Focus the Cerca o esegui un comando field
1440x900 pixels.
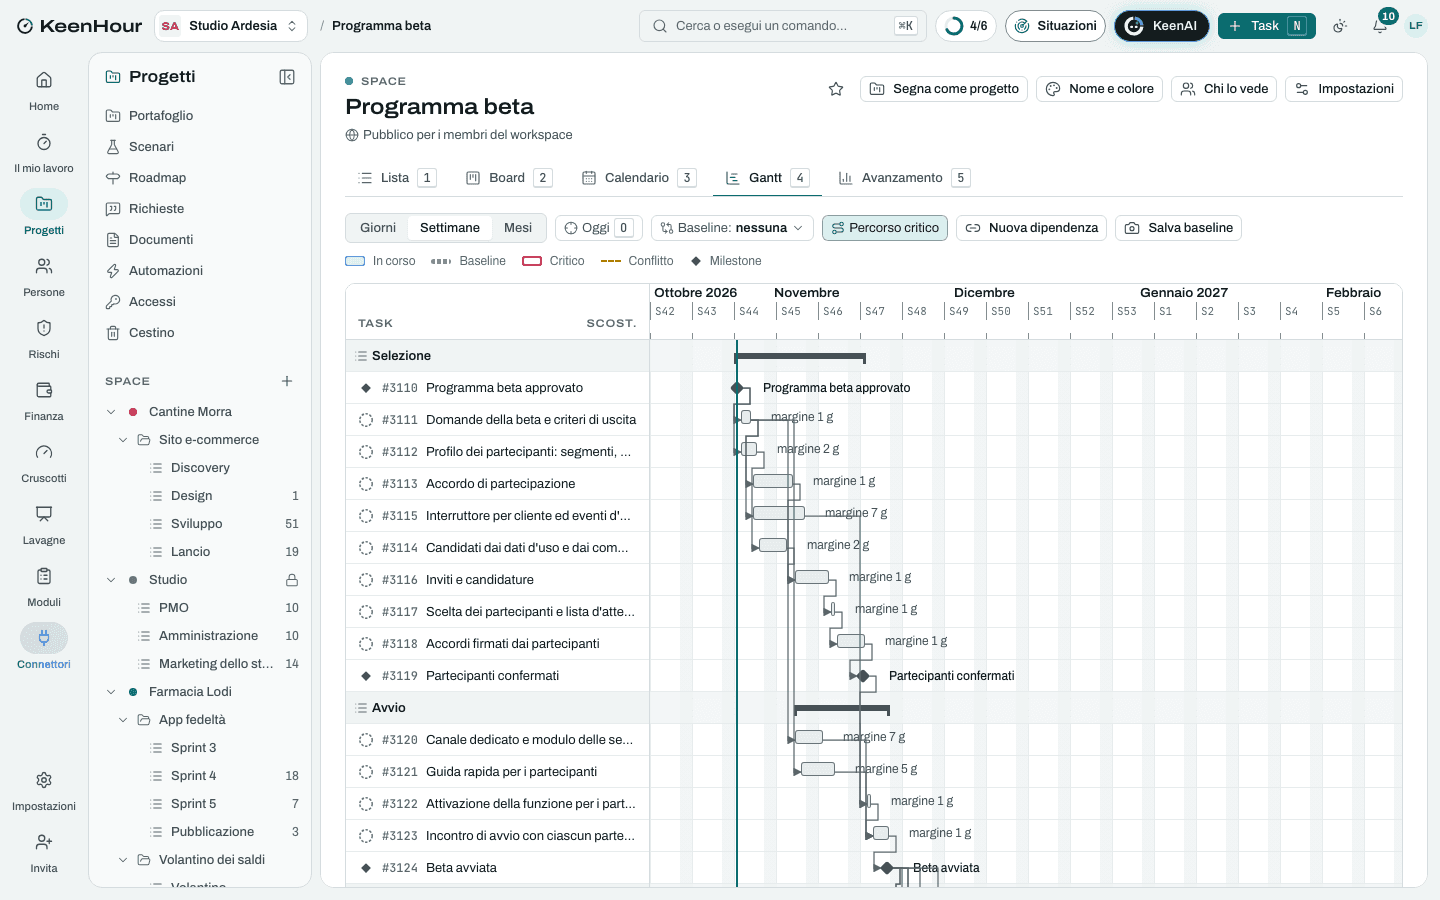click(x=783, y=26)
